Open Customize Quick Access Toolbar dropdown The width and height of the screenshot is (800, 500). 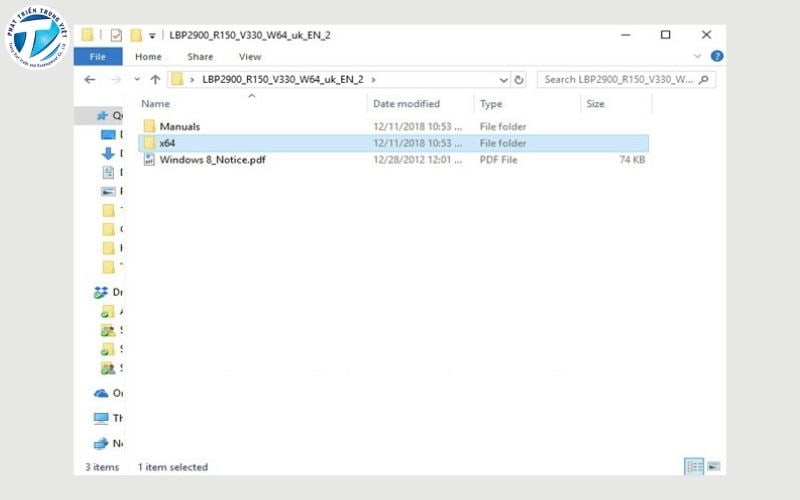coord(152,36)
